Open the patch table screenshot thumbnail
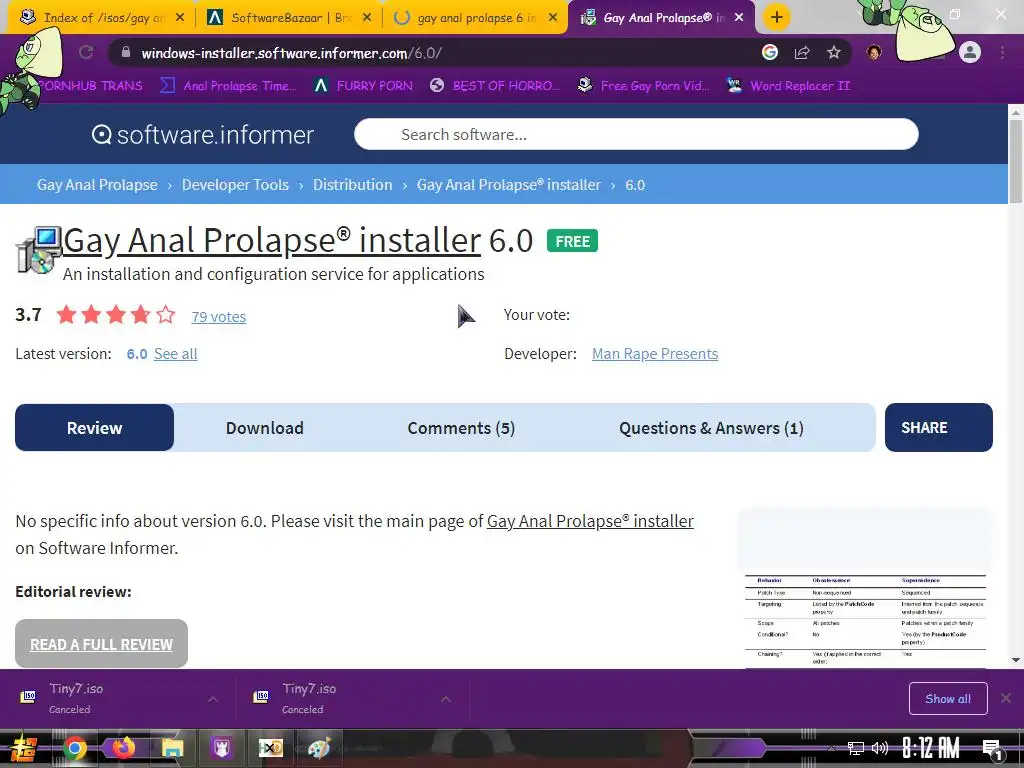Image resolution: width=1024 pixels, height=768 pixels. (x=865, y=620)
